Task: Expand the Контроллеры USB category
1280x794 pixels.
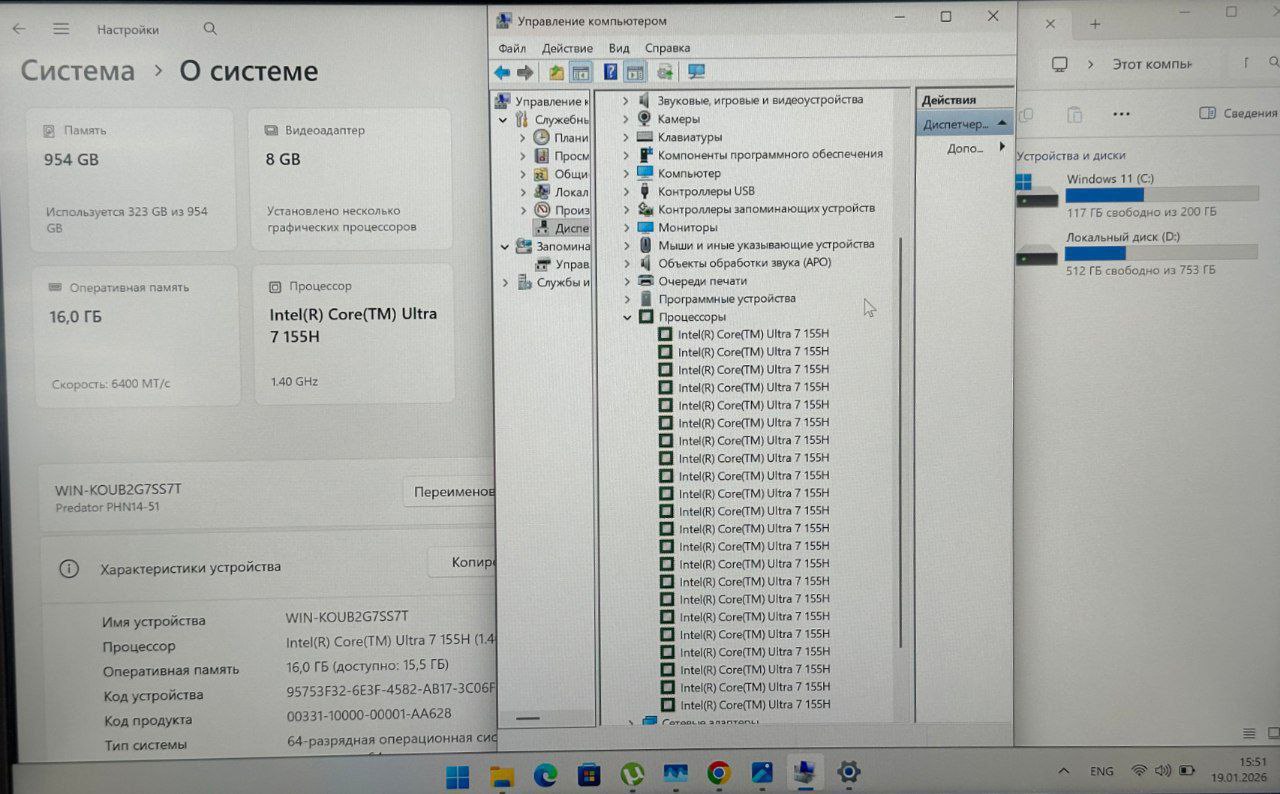Action: 627,191
